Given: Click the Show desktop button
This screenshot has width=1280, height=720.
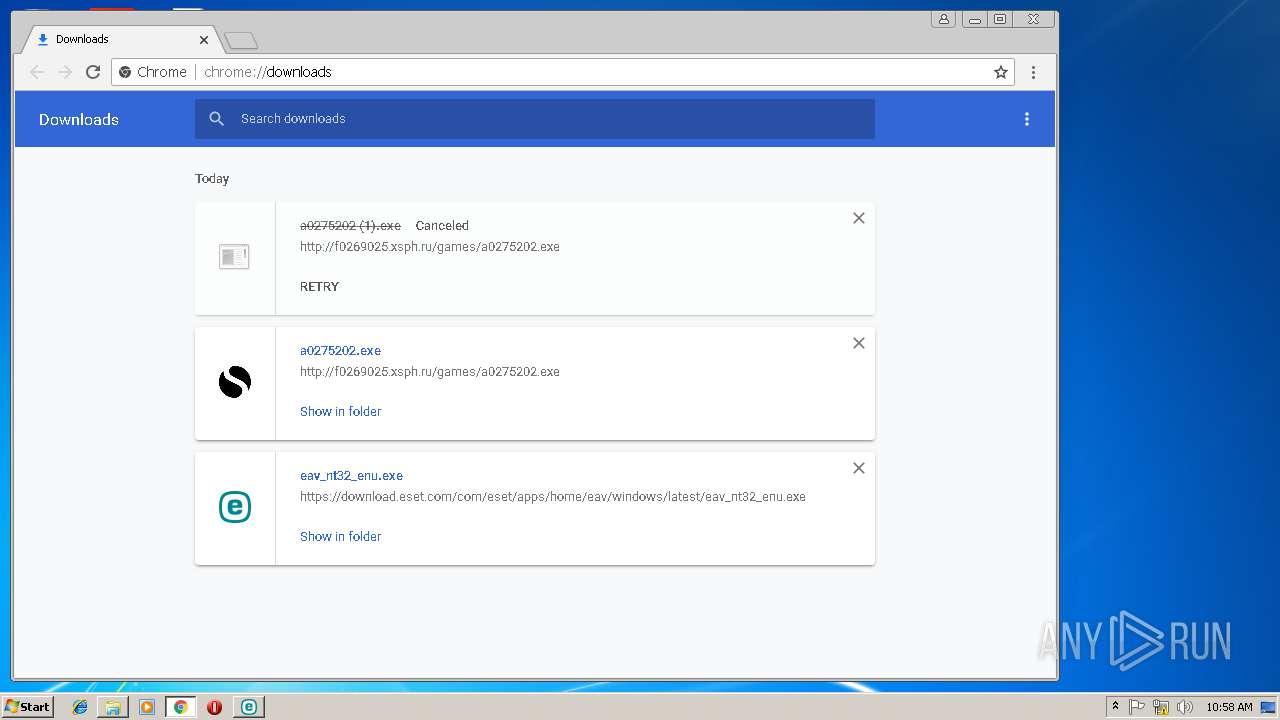Looking at the screenshot, I should click(x=1267, y=707).
